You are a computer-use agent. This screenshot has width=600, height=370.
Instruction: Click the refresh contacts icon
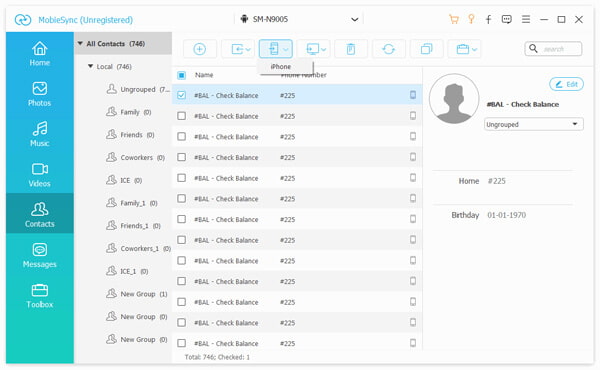(x=388, y=49)
